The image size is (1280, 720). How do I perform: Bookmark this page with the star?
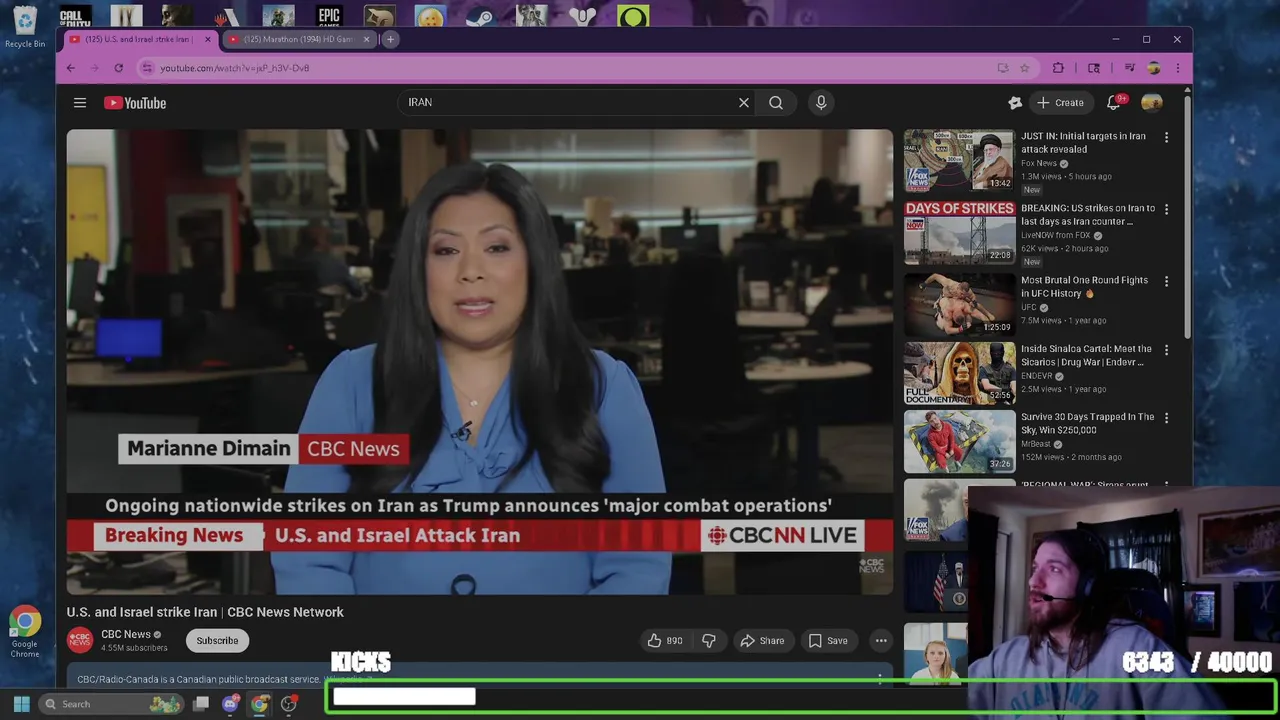pyautogui.click(x=1024, y=67)
